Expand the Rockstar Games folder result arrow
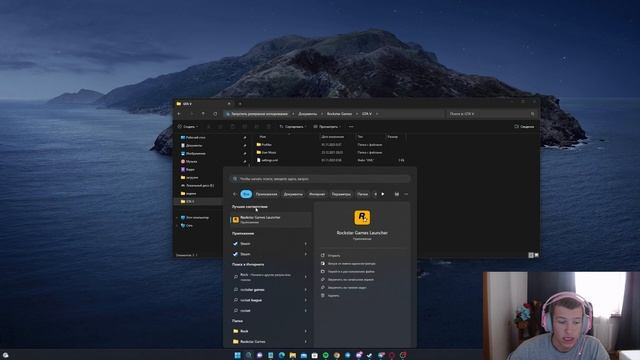This screenshot has height=360, width=640. [306, 342]
